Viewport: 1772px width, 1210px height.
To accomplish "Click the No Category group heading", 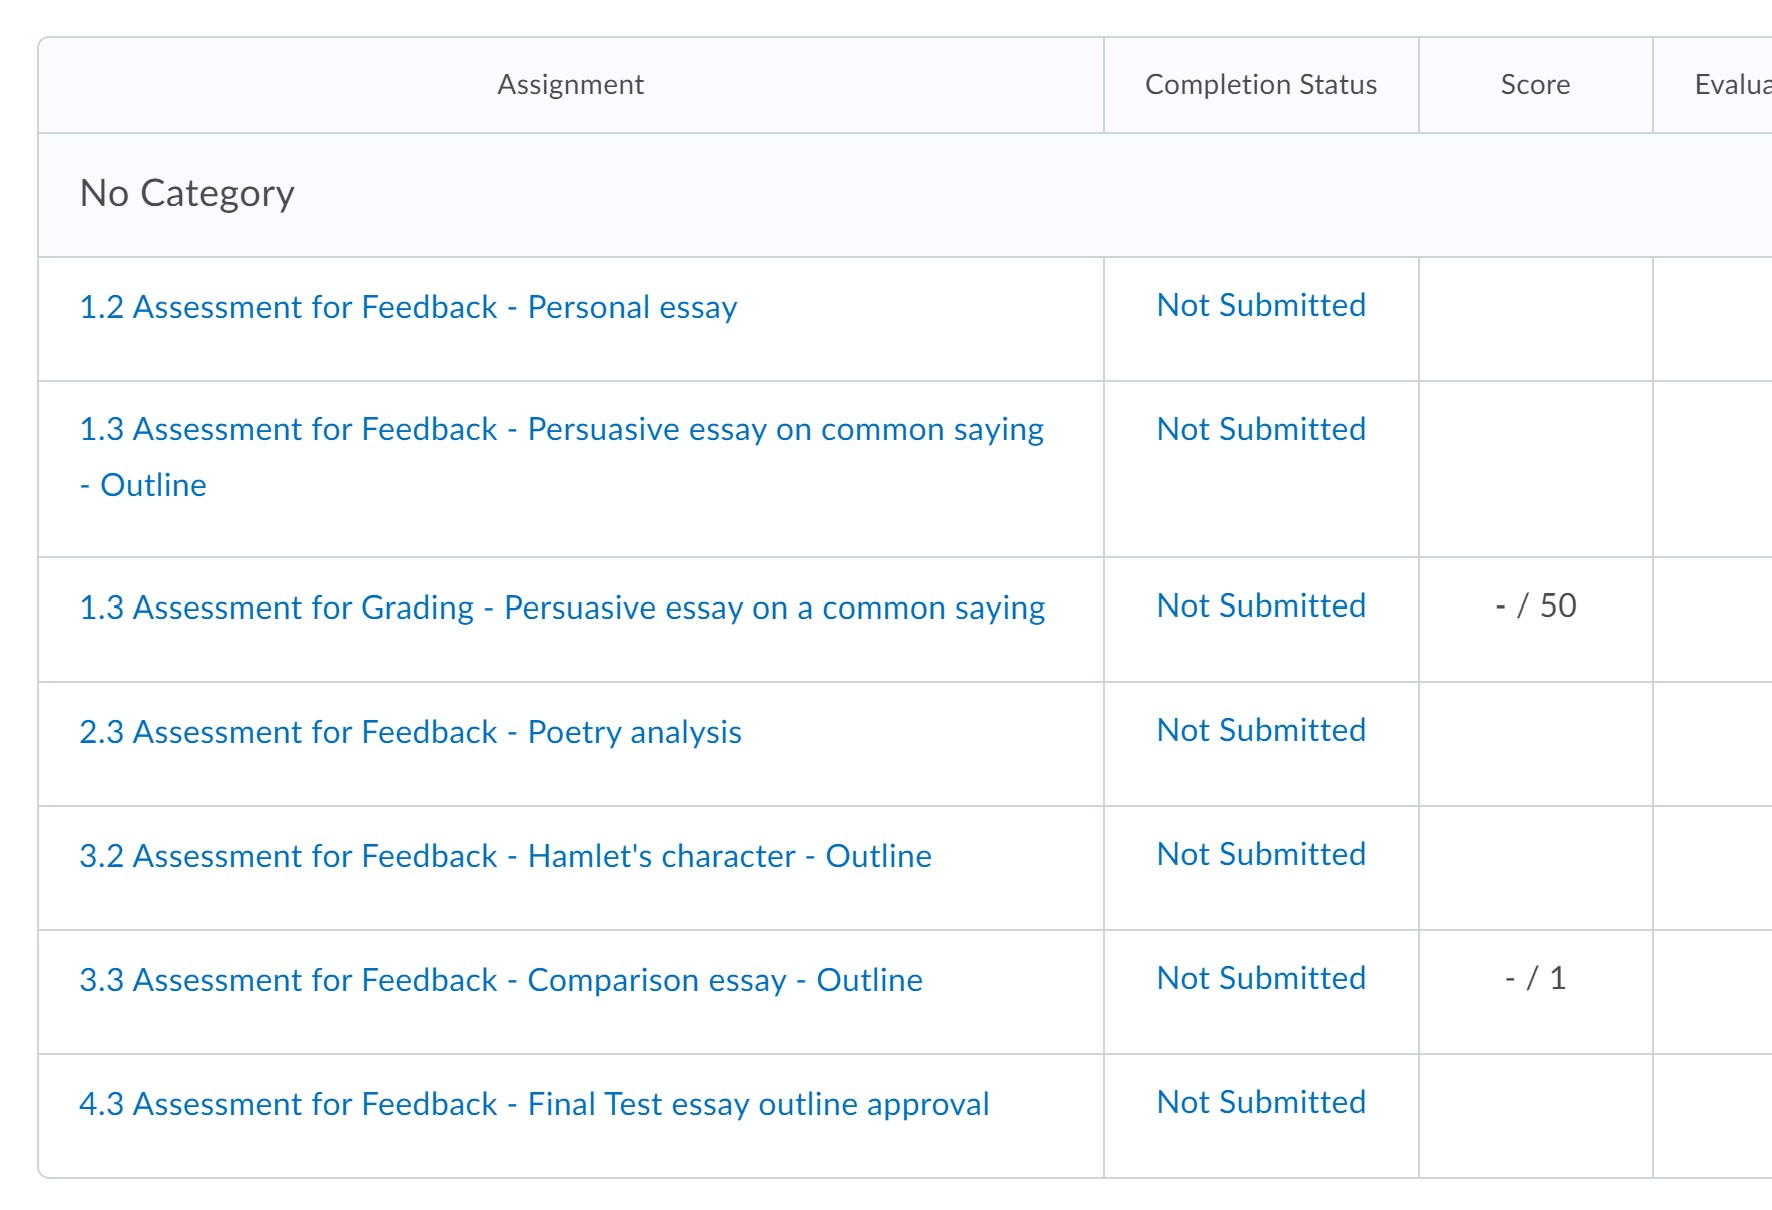I will click(x=187, y=193).
